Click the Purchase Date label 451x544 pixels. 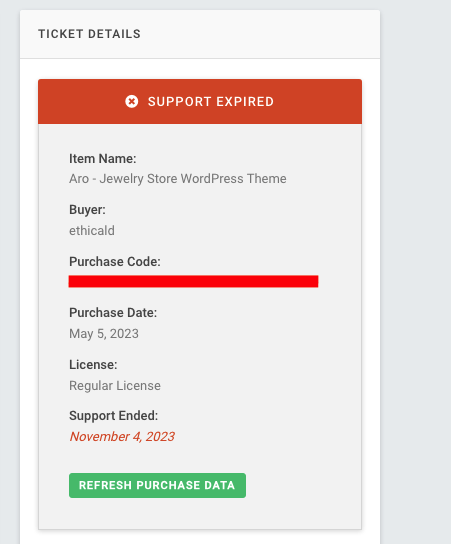(x=113, y=313)
